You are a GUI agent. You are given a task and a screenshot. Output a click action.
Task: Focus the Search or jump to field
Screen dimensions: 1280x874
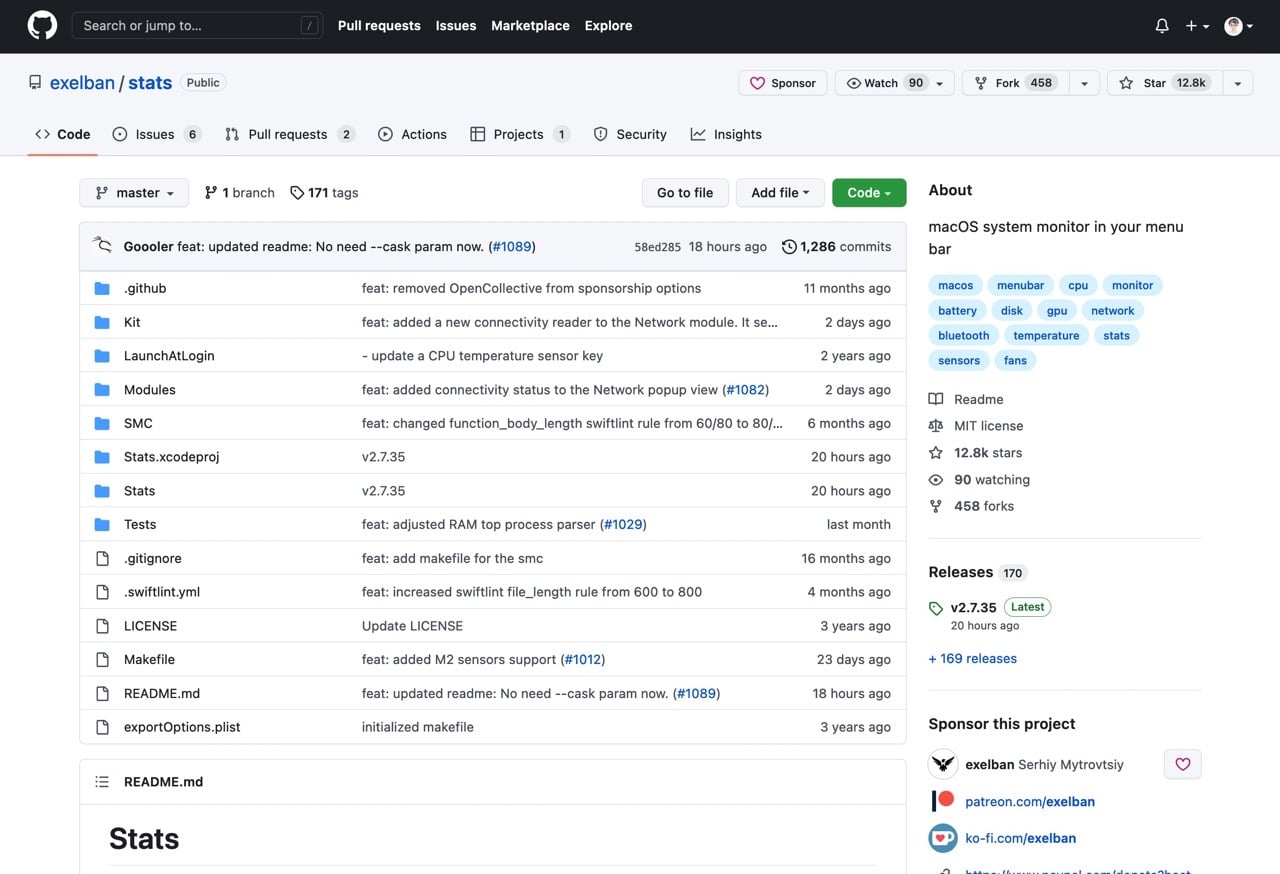coord(197,26)
